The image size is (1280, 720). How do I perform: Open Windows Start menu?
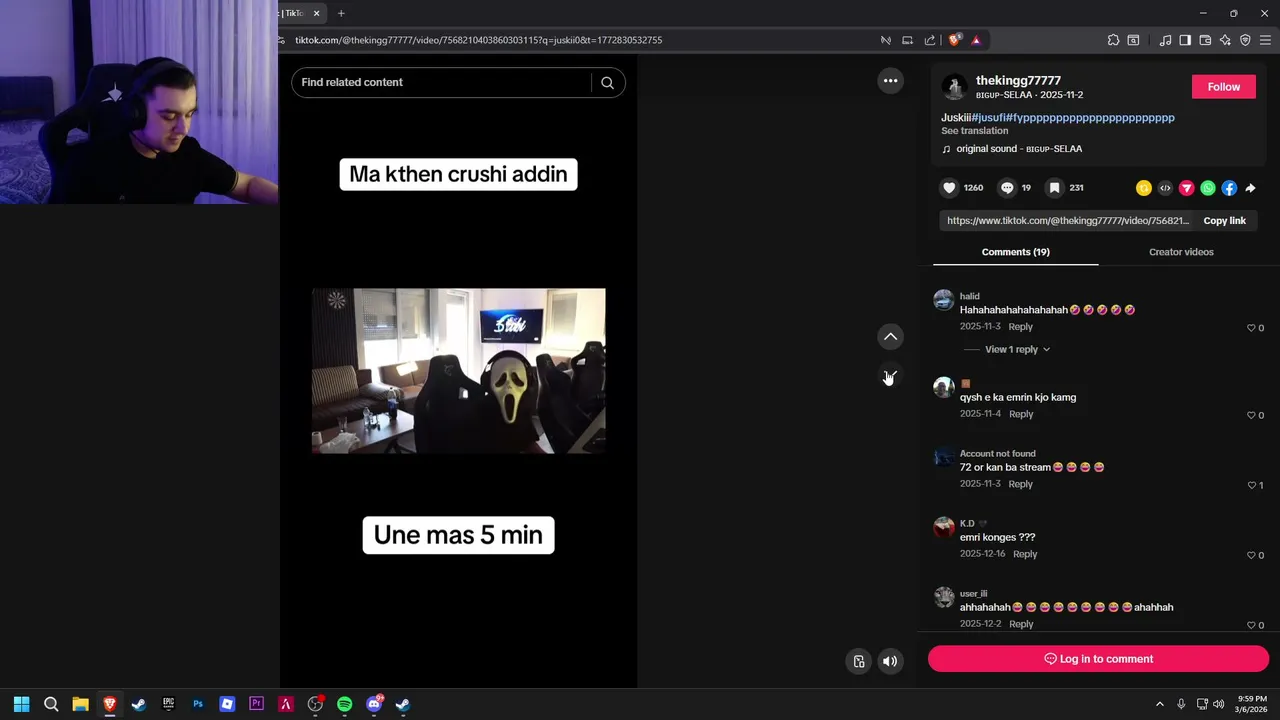[21, 704]
